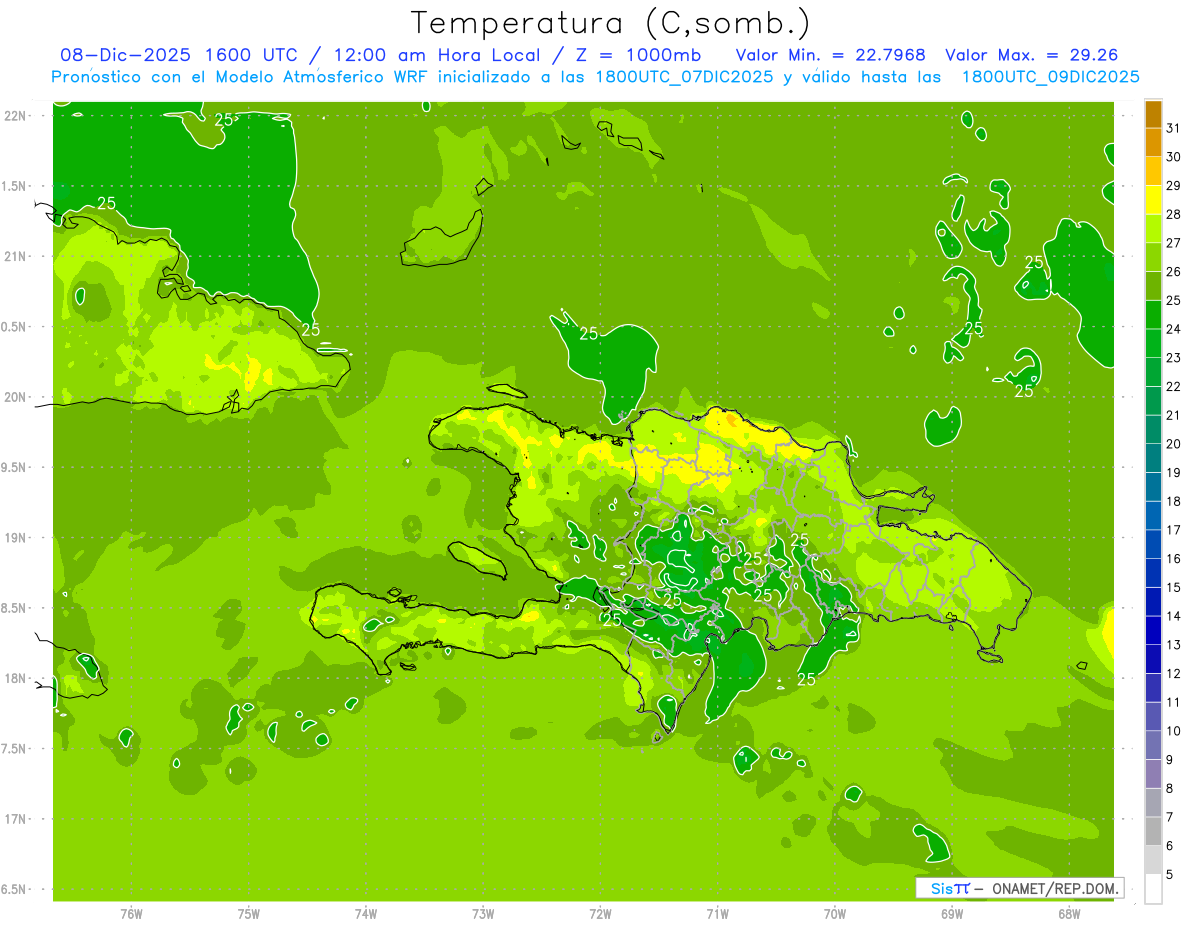Click the "72W" longitude label

point(600,914)
